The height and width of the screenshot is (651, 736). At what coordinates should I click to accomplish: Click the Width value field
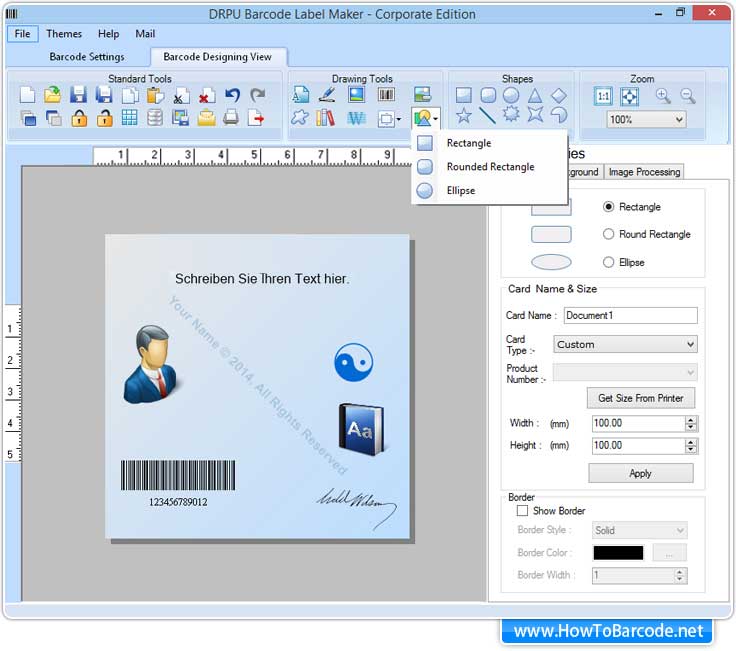639,423
